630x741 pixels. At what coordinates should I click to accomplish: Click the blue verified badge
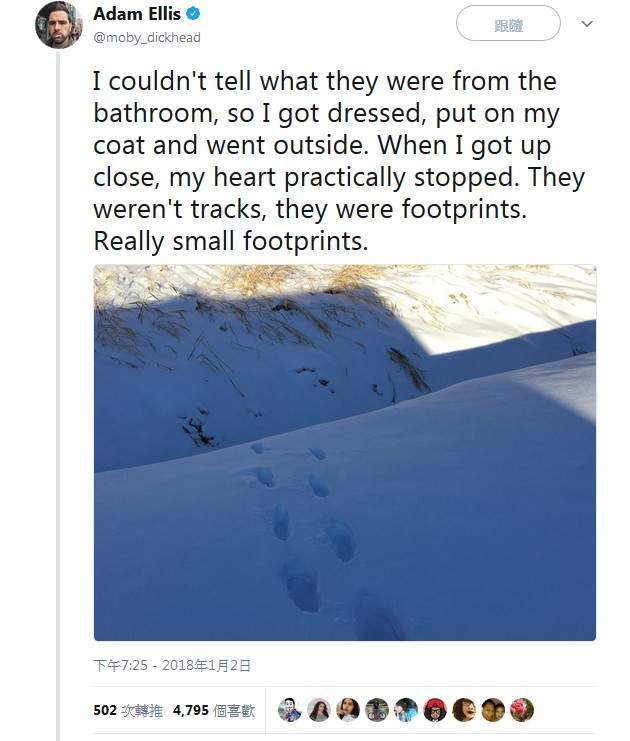tap(193, 14)
